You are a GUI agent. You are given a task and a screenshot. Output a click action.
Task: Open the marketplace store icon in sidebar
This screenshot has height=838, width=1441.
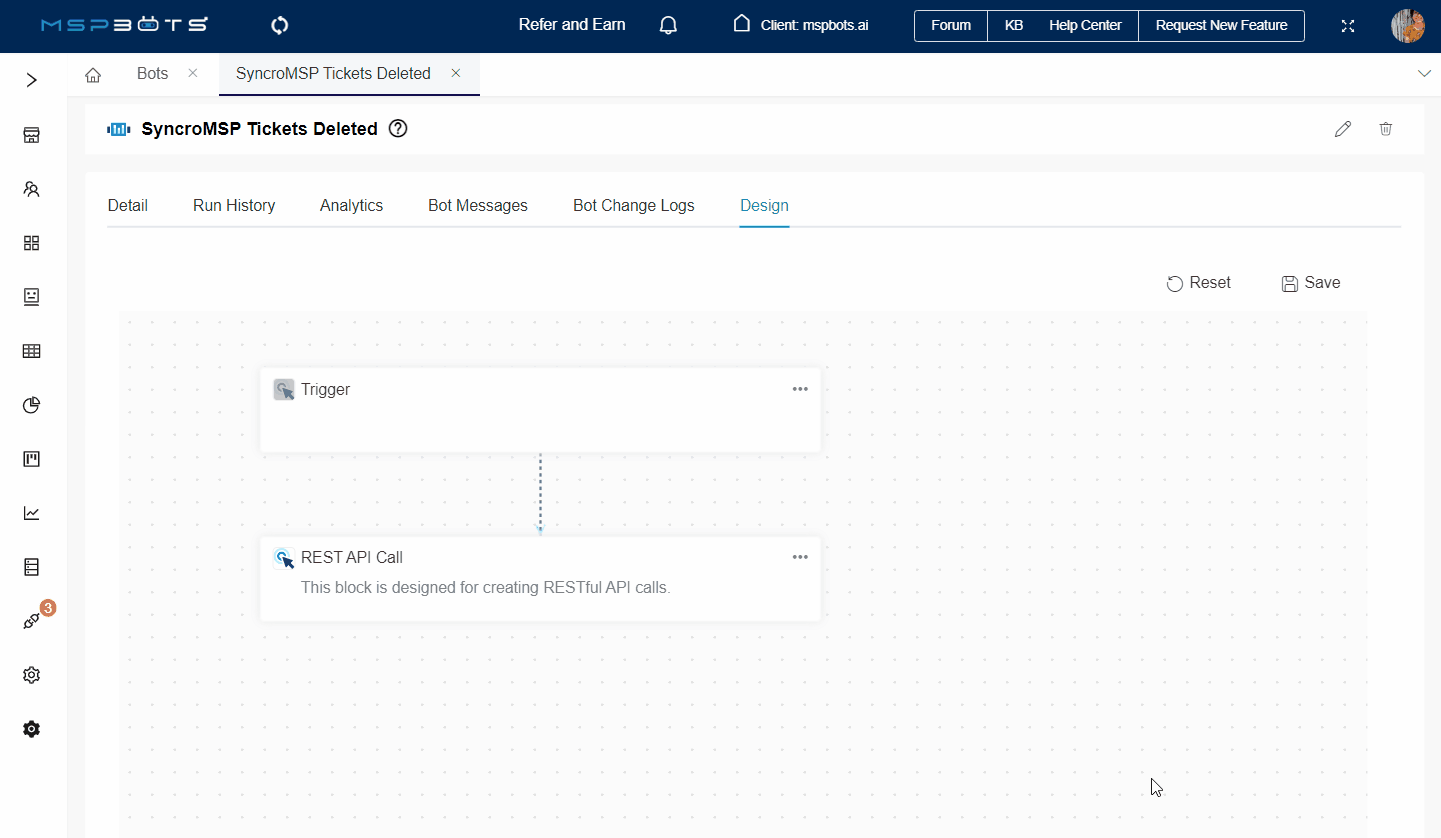[31, 135]
